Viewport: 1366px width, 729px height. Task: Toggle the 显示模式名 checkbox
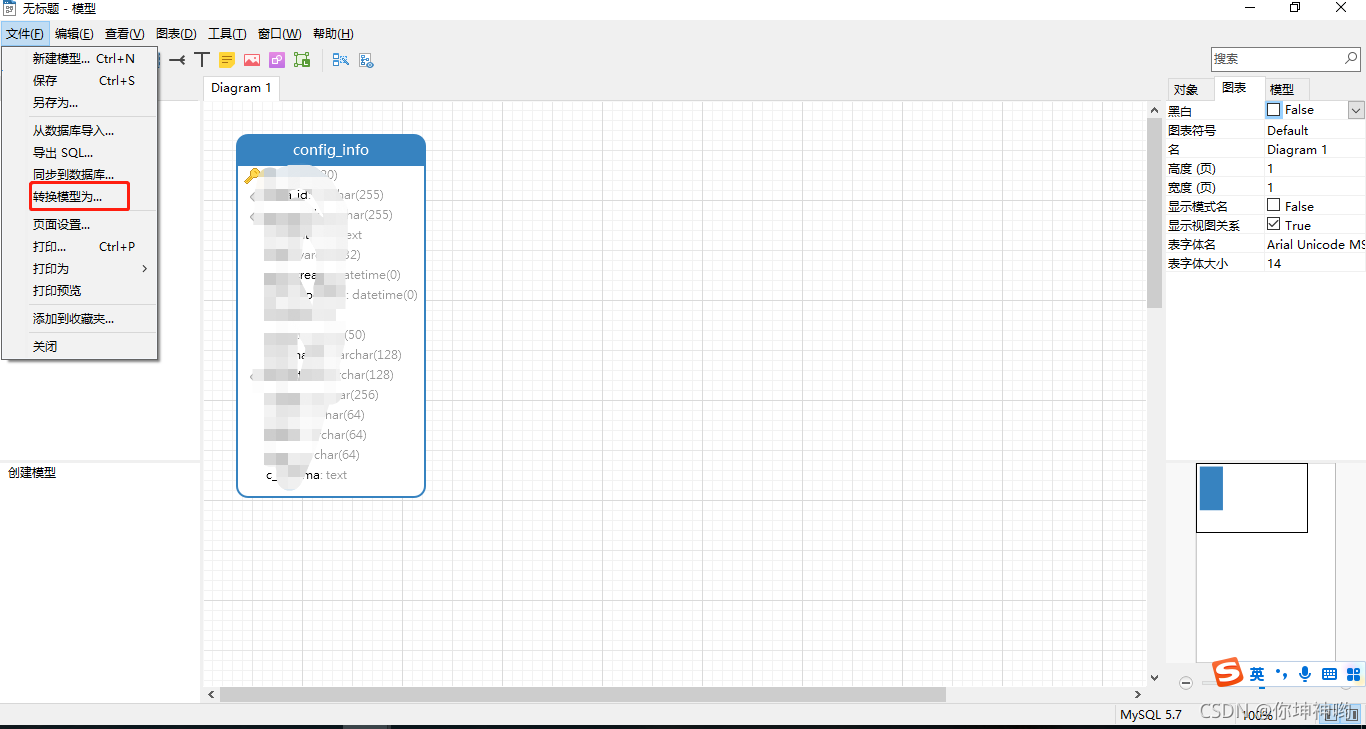coord(1273,205)
